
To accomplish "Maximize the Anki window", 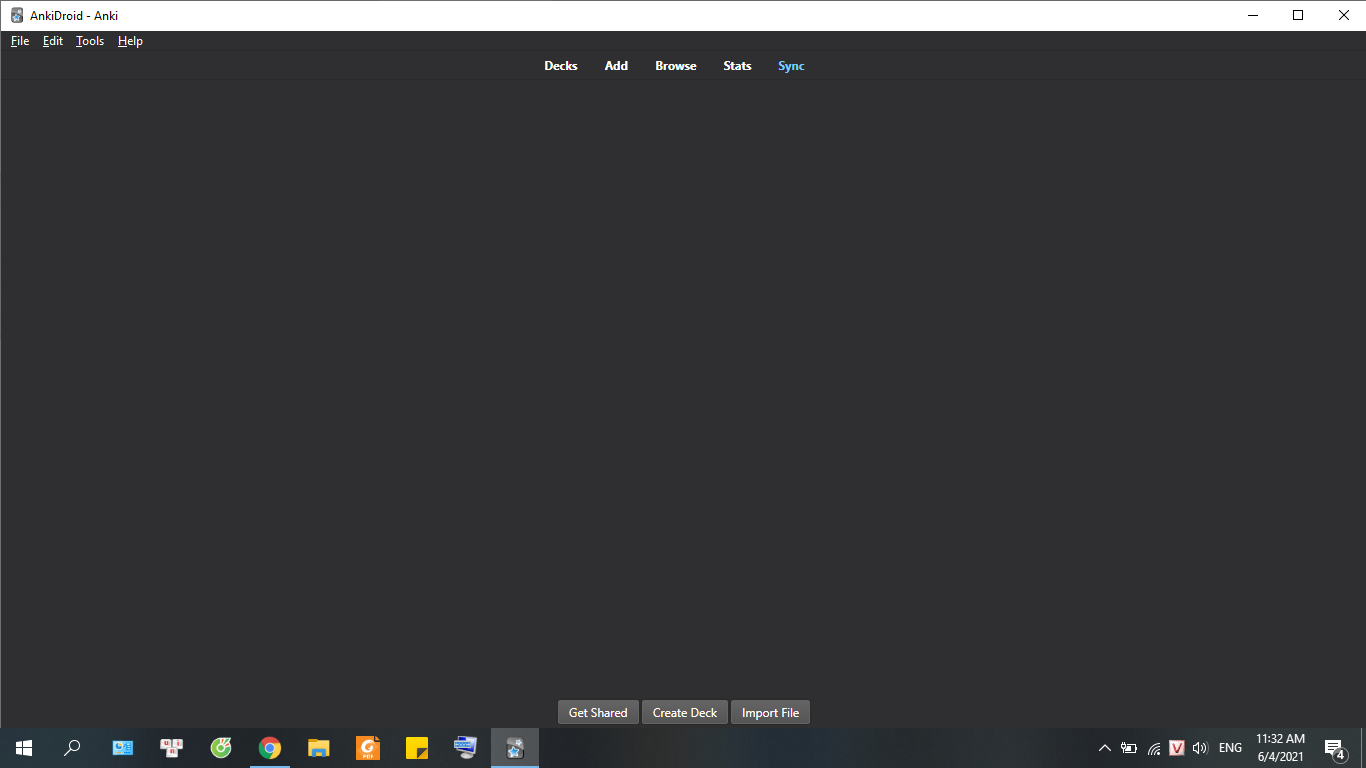I will pos(1298,15).
